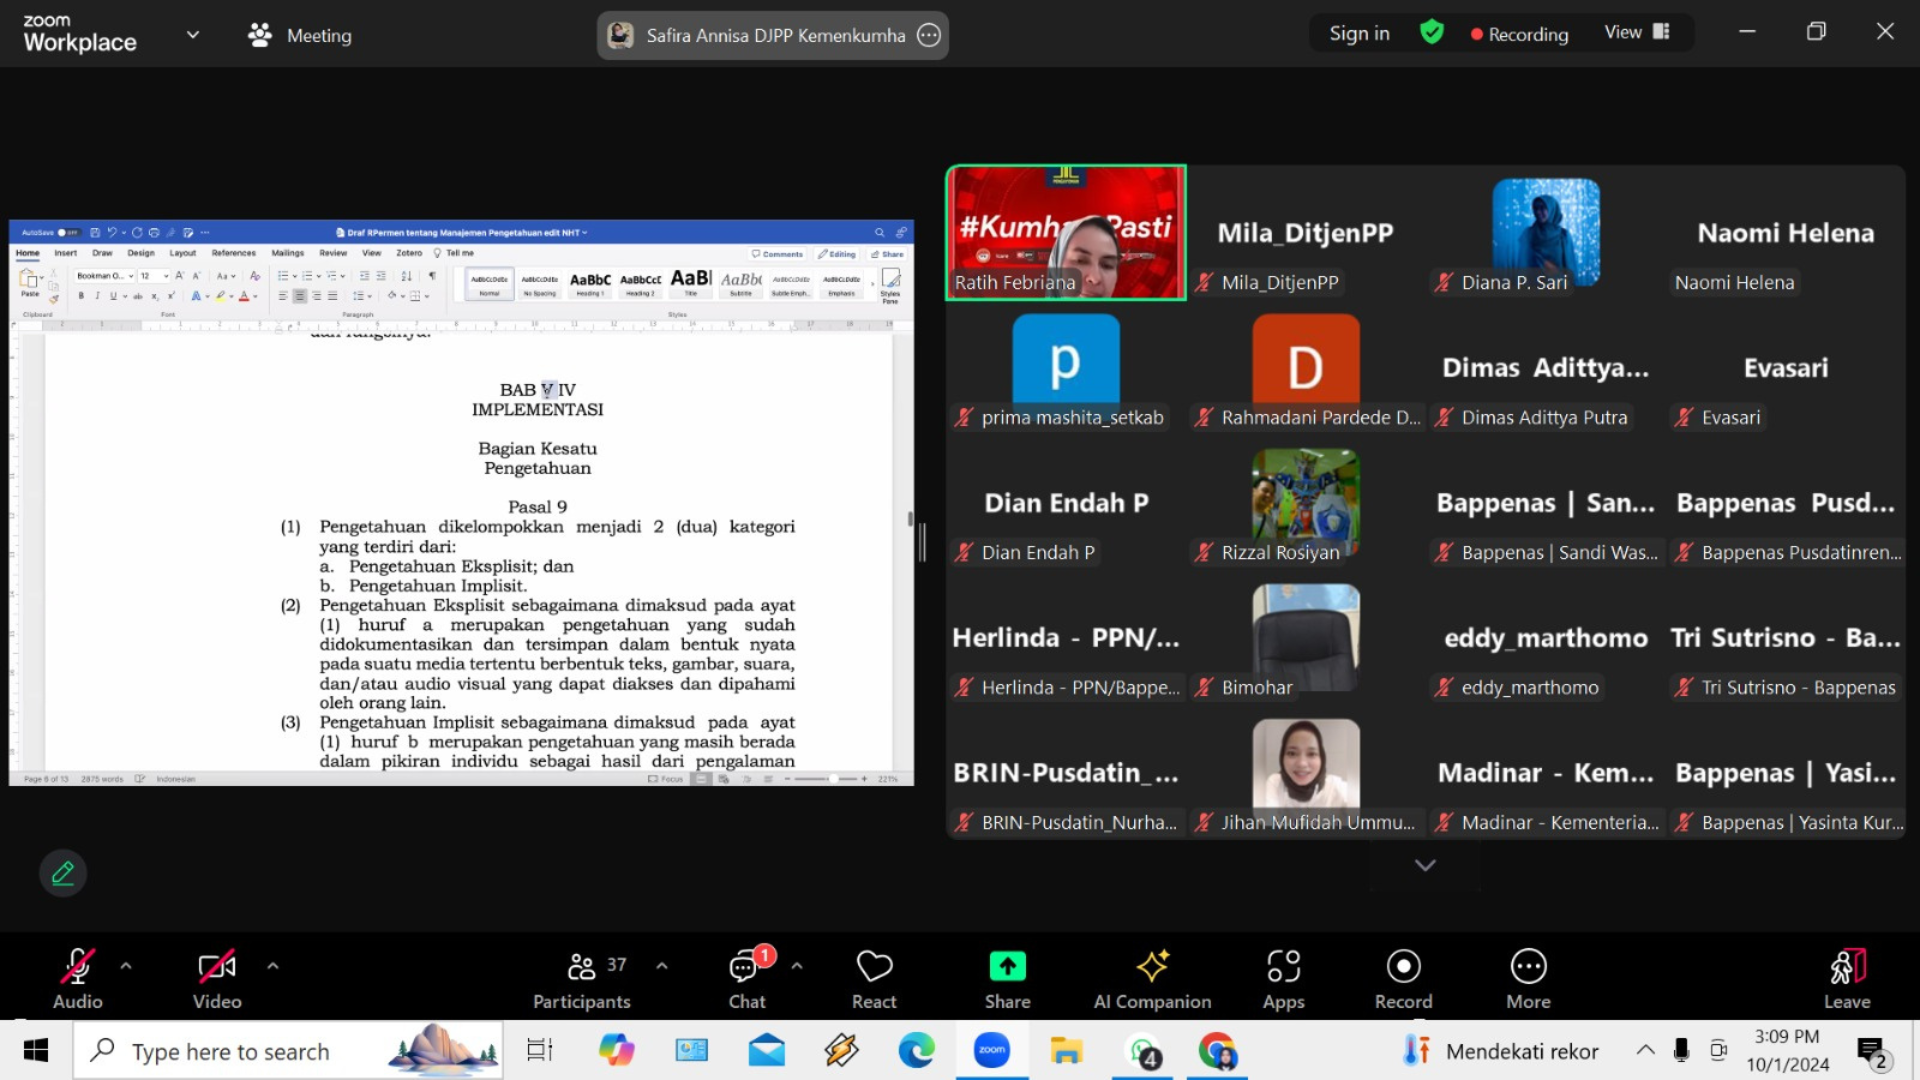This screenshot has width=1920, height=1080.
Task: Show next page of participant gallery
Action: pos(1425,865)
